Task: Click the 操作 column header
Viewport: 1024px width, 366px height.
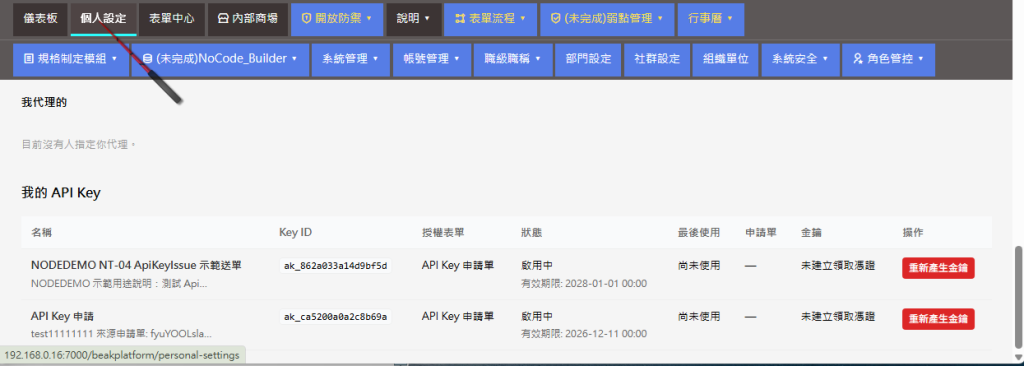Action: [x=912, y=233]
